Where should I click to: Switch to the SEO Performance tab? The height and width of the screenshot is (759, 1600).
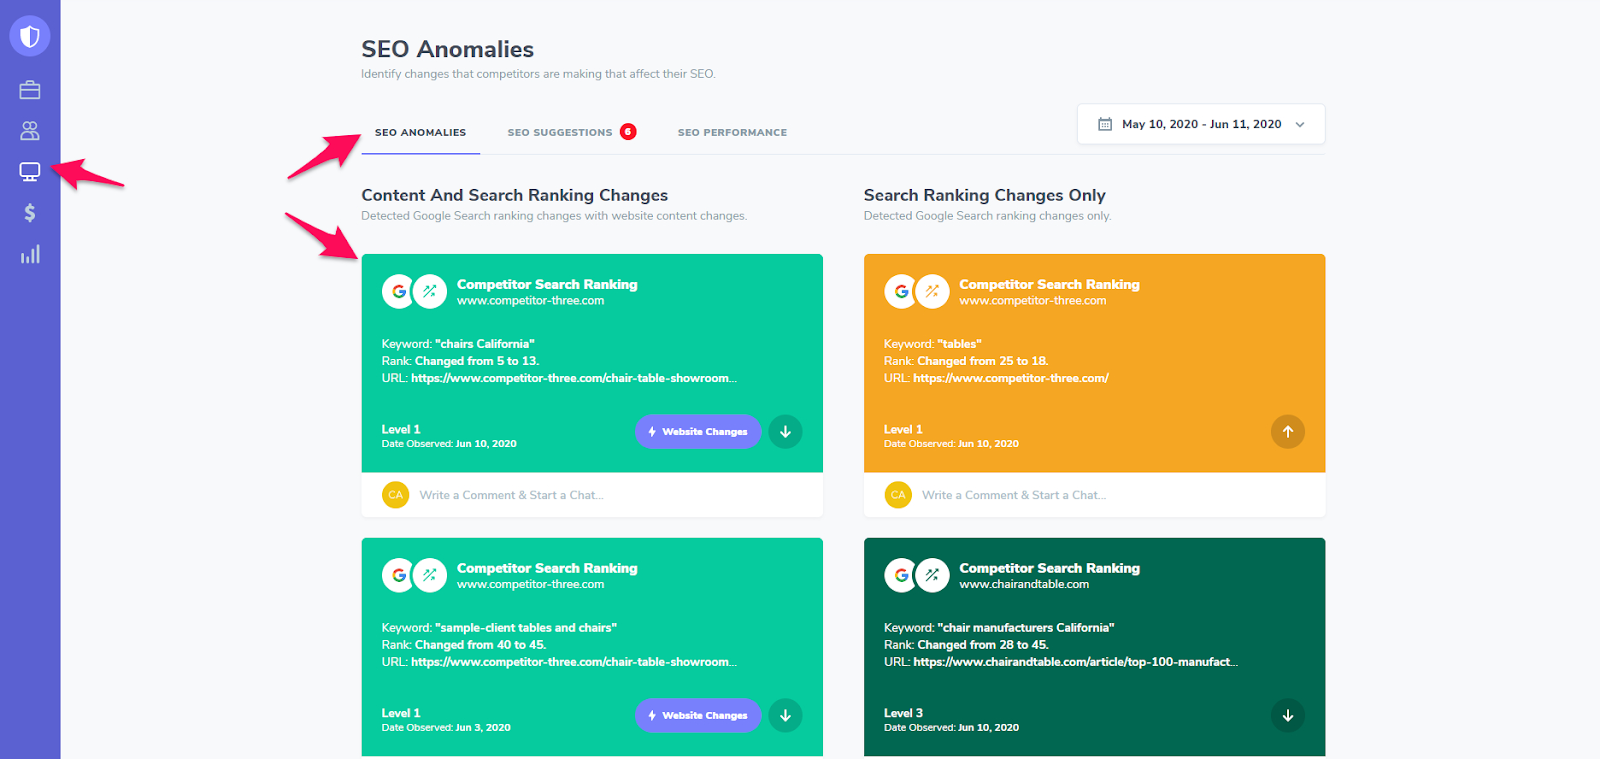coord(732,133)
